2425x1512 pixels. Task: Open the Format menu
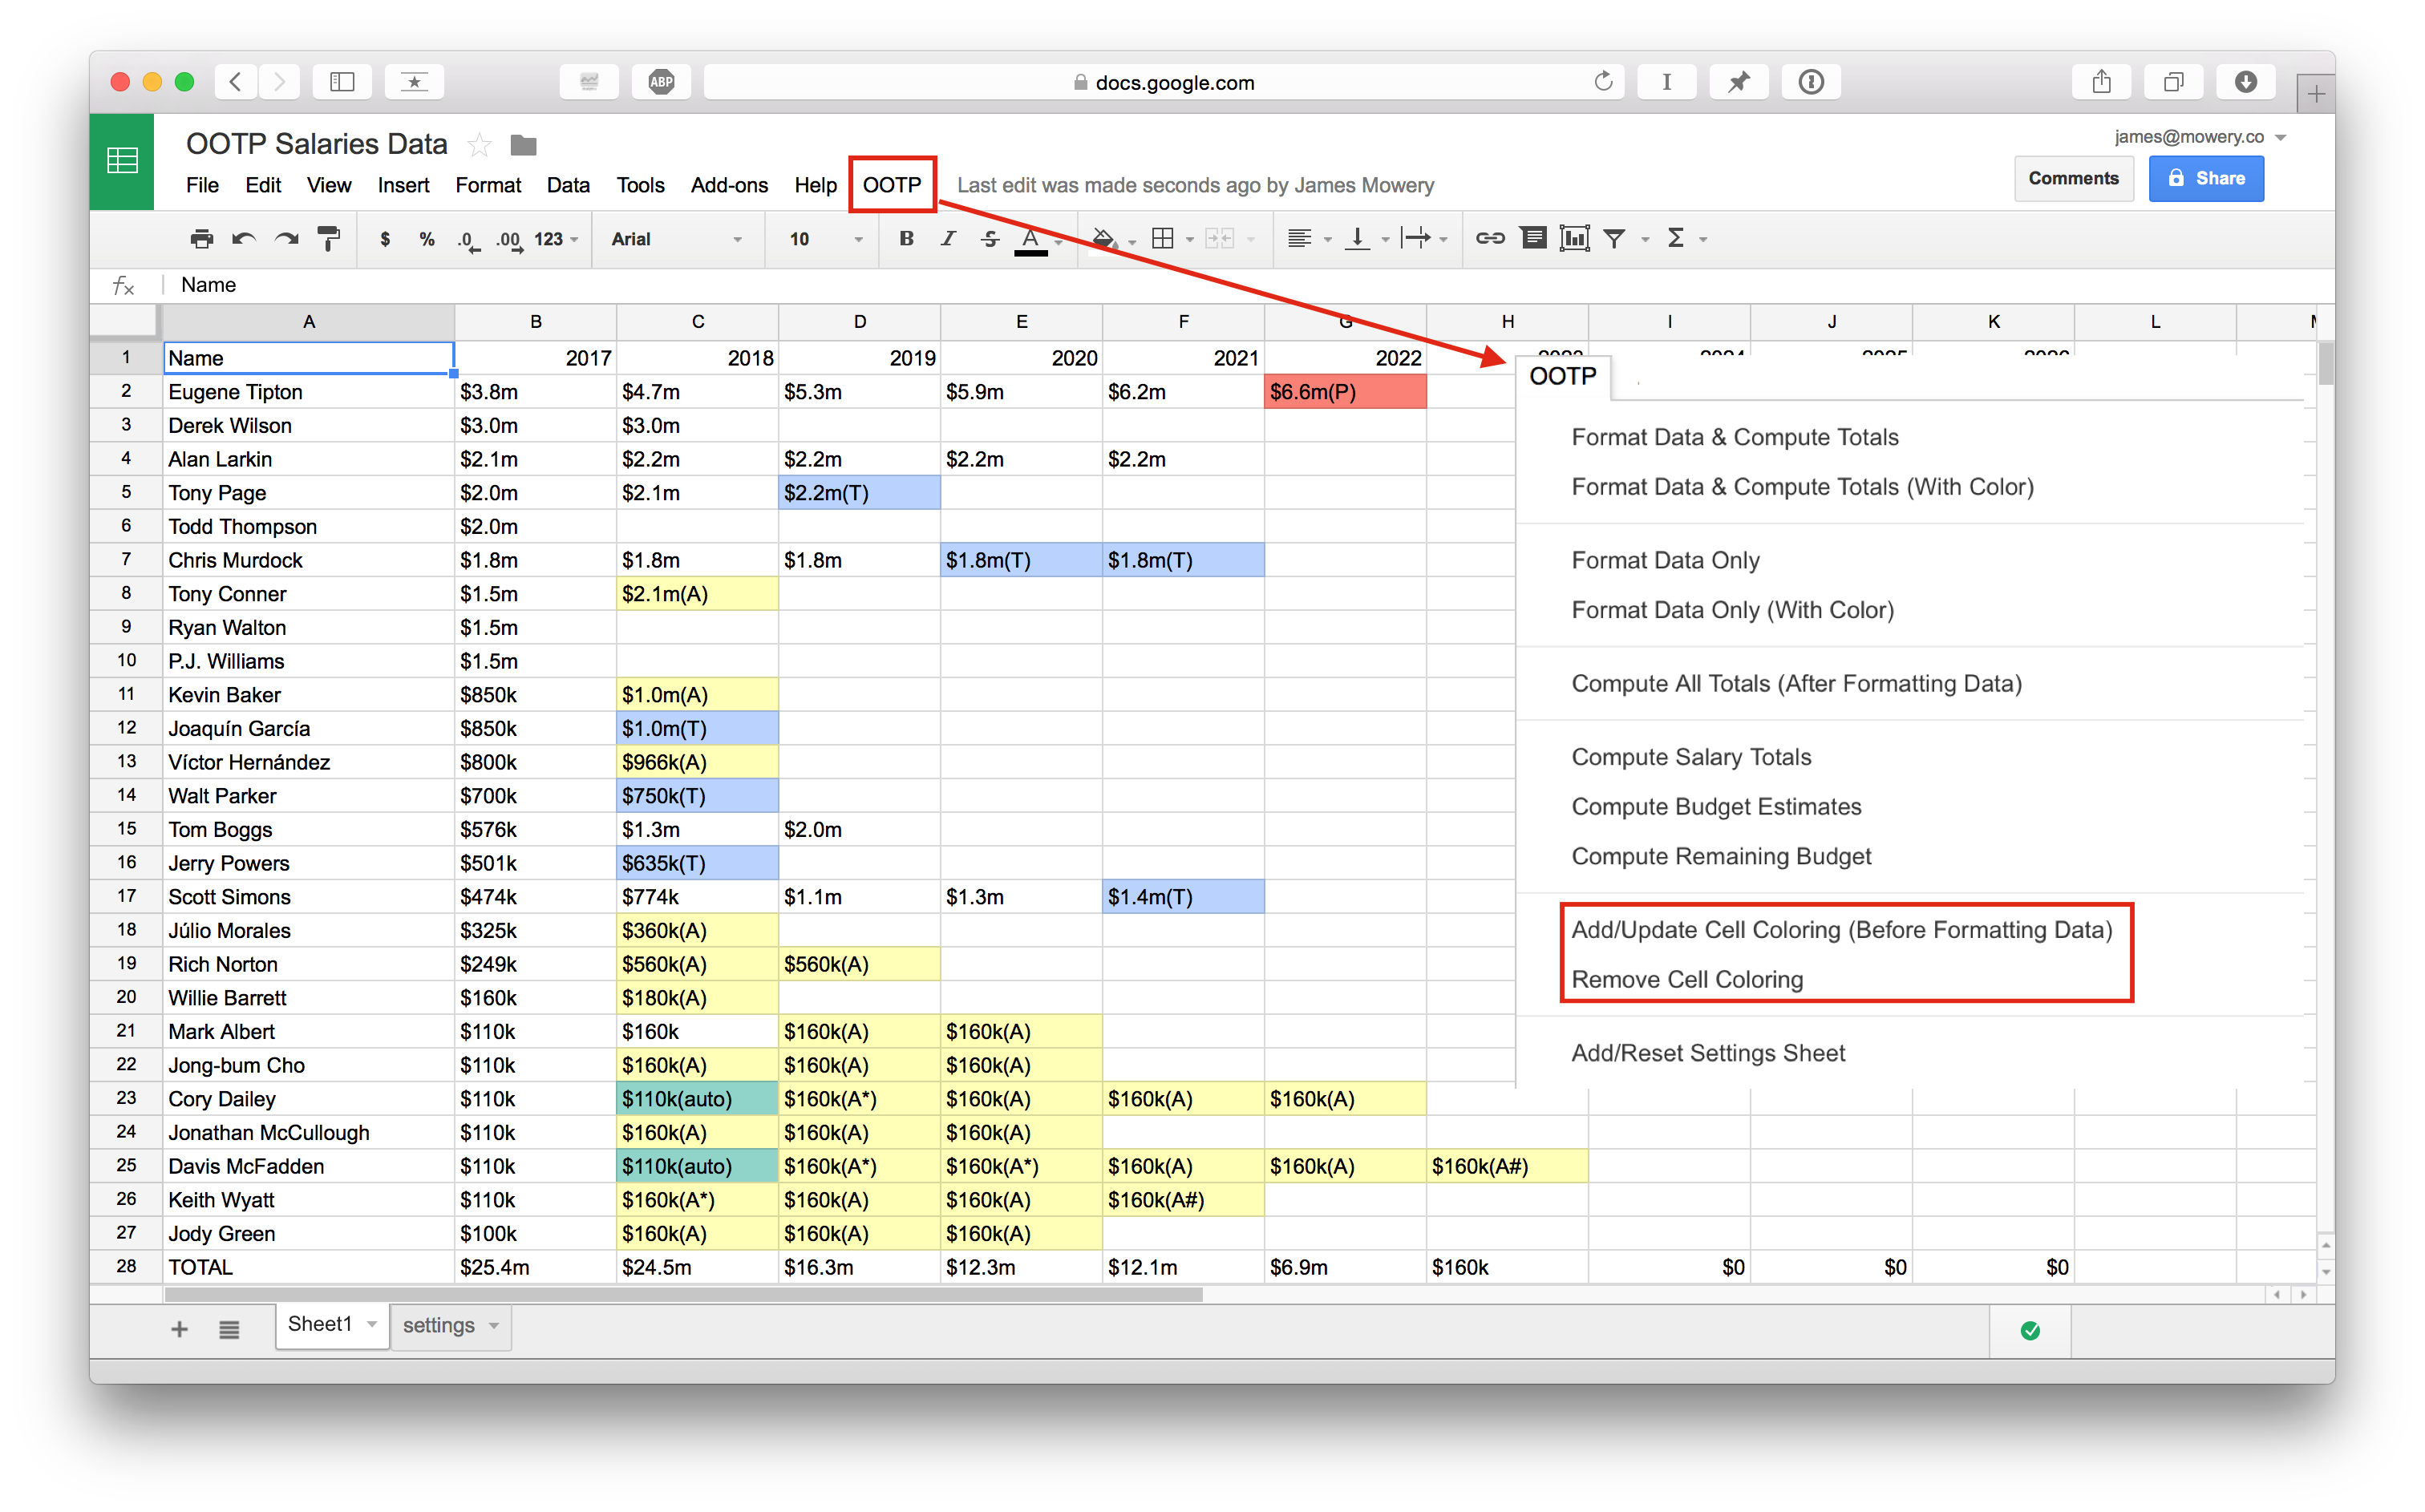[x=488, y=185]
